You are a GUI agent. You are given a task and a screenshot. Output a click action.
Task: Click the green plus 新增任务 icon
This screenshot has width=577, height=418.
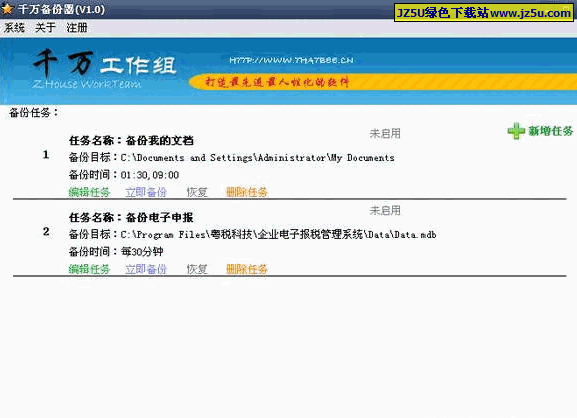(x=516, y=131)
